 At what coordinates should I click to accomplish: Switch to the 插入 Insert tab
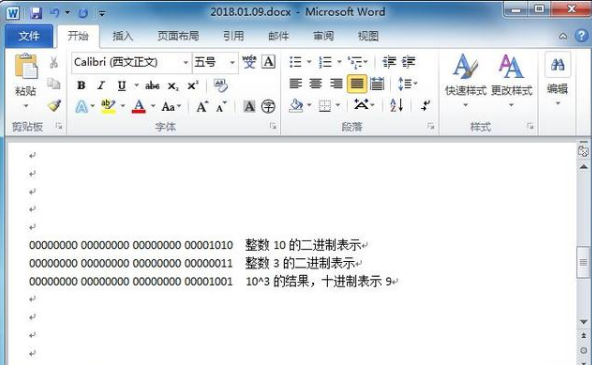tap(123, 36)
